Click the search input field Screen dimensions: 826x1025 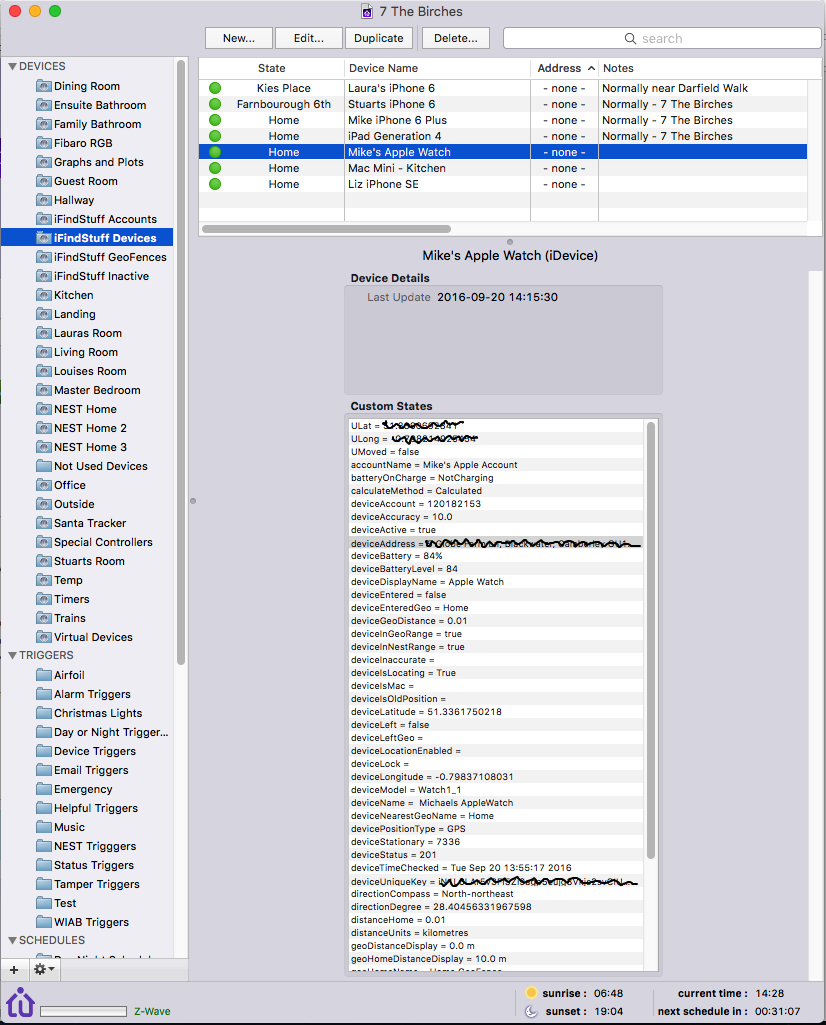[x=662, y=38]
